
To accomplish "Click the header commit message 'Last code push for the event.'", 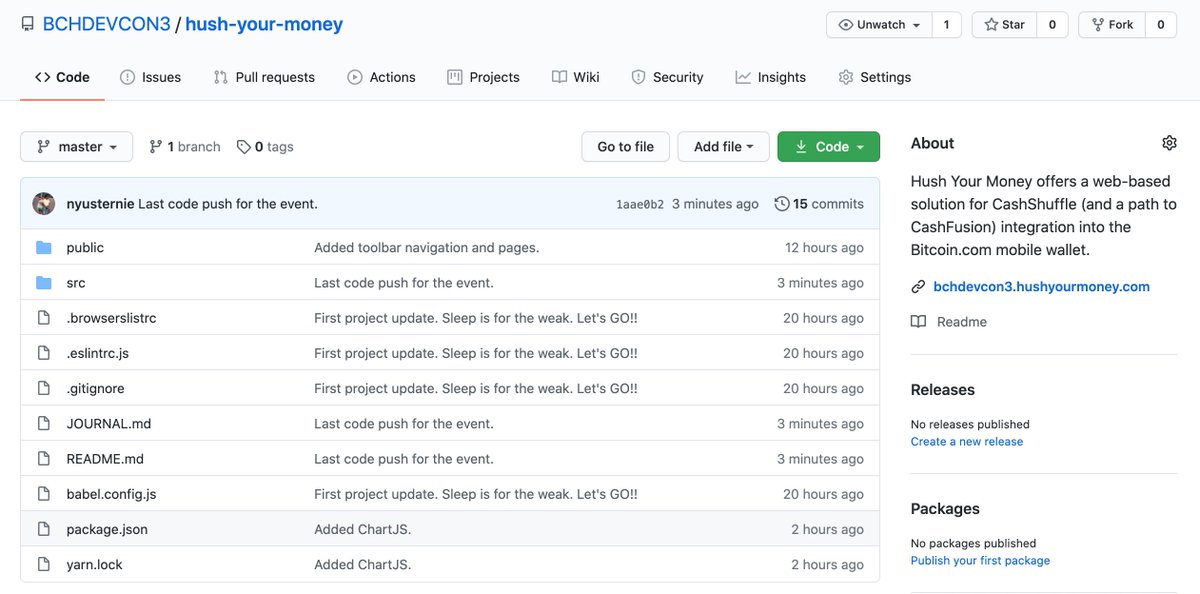I will pos(228,204).
